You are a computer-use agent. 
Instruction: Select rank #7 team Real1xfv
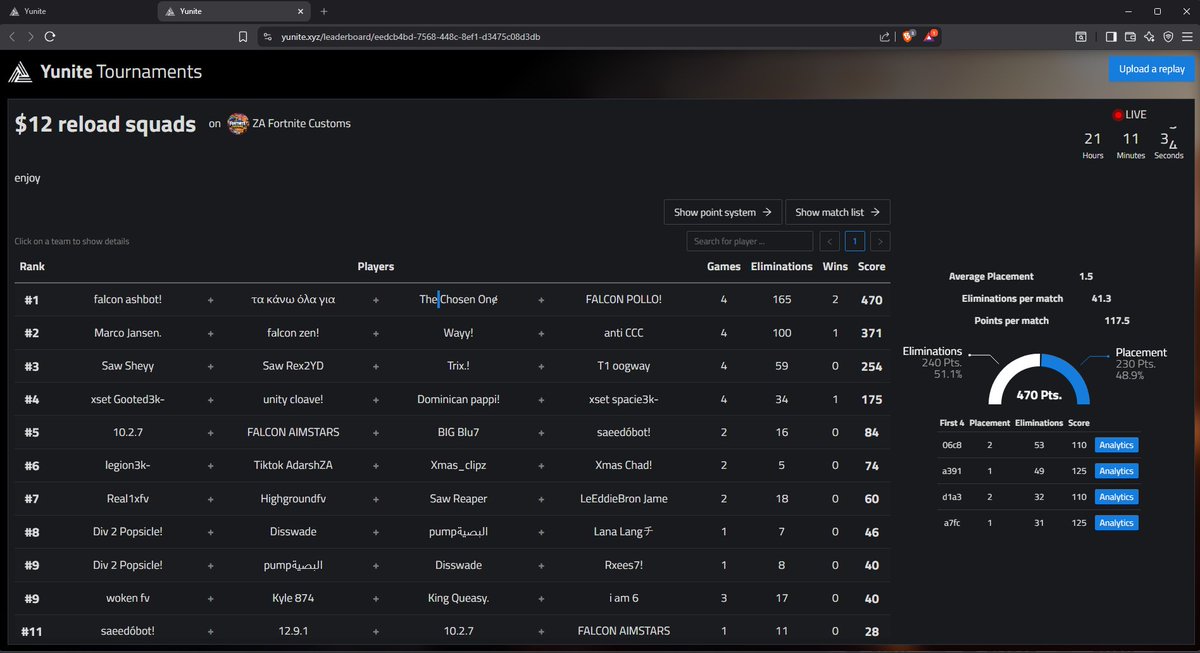[452, 498]
